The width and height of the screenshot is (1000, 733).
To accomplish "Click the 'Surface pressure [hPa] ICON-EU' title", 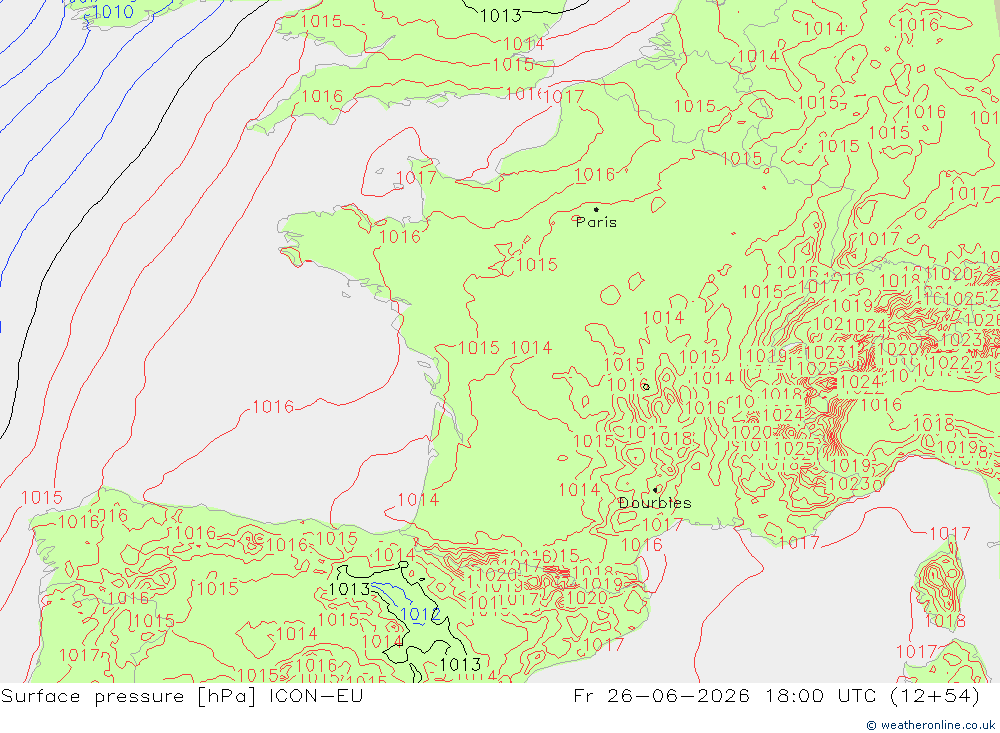I will point(182,696).
